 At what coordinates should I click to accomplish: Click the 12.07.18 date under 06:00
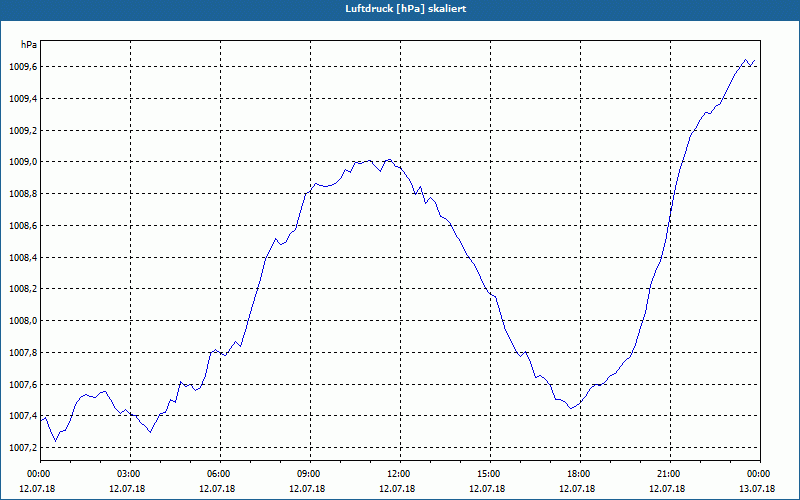(x=217, y=489)
